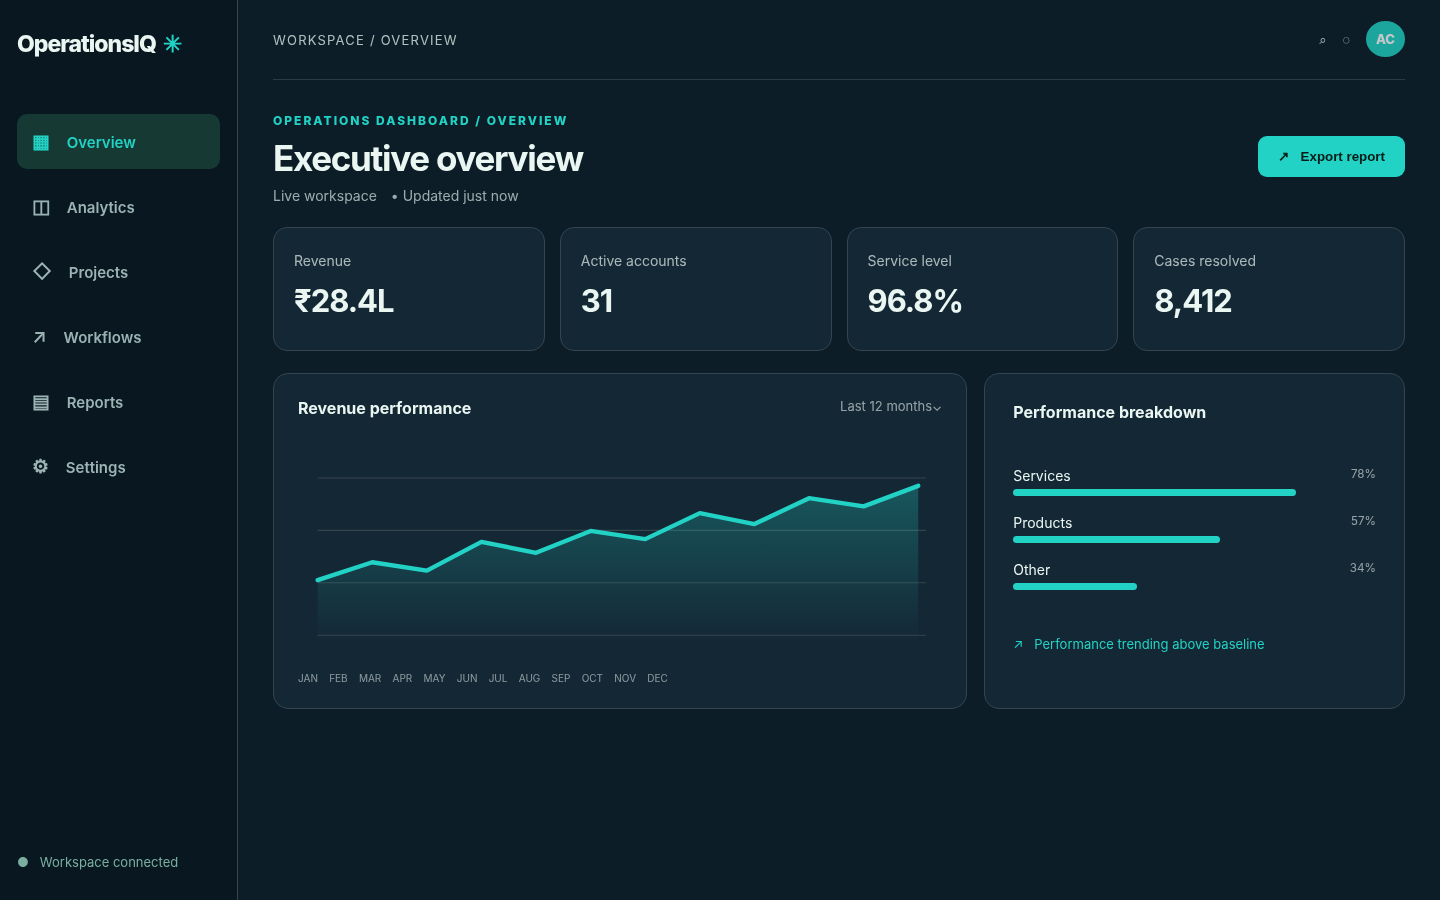
Task: Click the Services progress bar
Action: click(1154, 492)
